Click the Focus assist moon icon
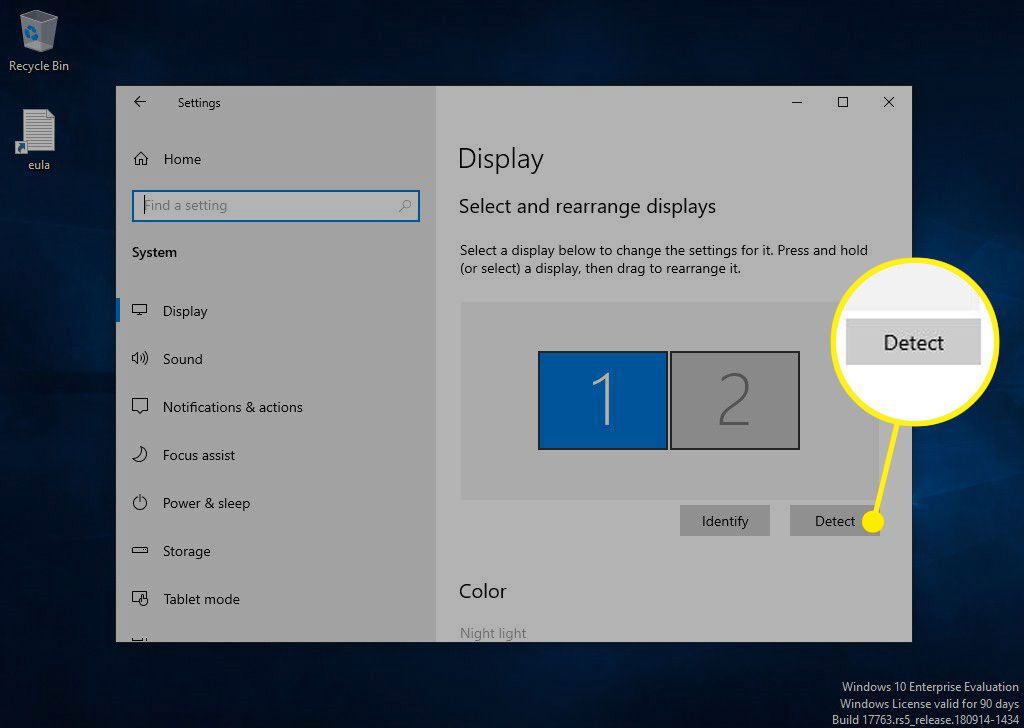Viewport: 1024px width, 728px height. pos(140,454)
